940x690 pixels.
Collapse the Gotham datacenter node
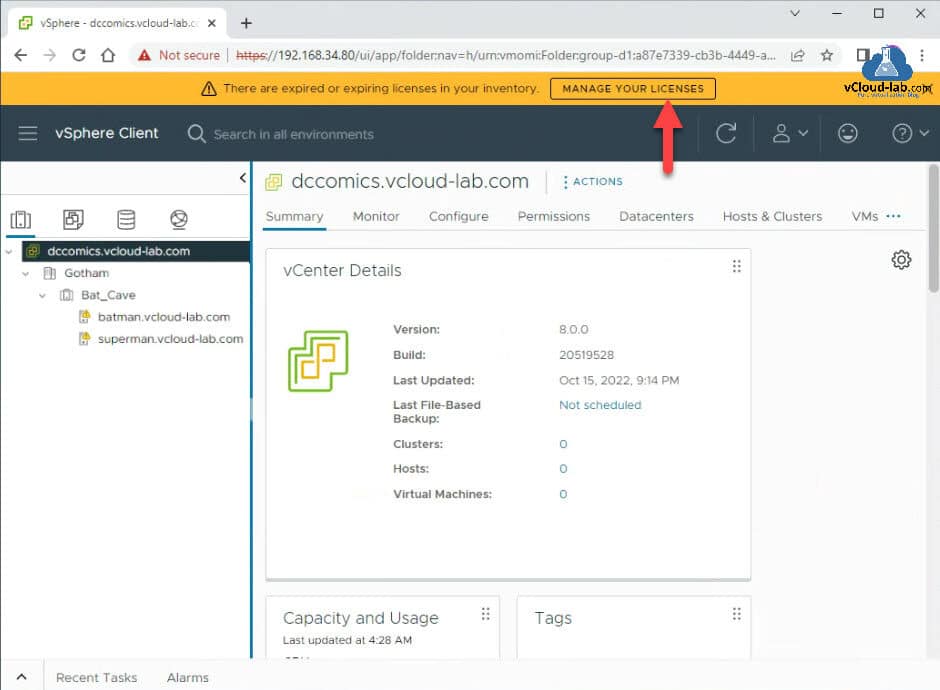pos(25,273)
